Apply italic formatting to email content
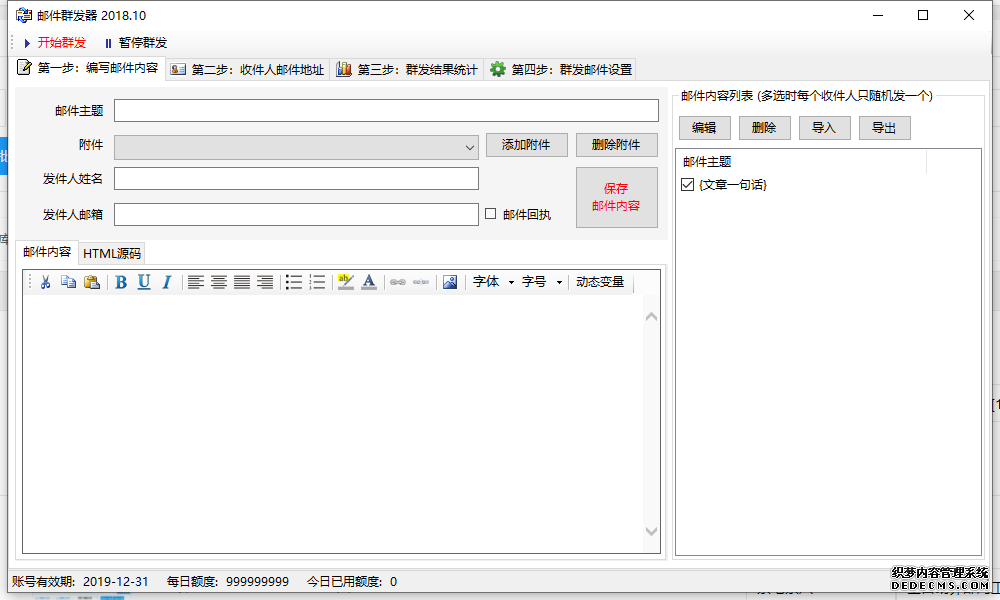The width and height of the screenshot is (1000, 600). click(165, 282)
